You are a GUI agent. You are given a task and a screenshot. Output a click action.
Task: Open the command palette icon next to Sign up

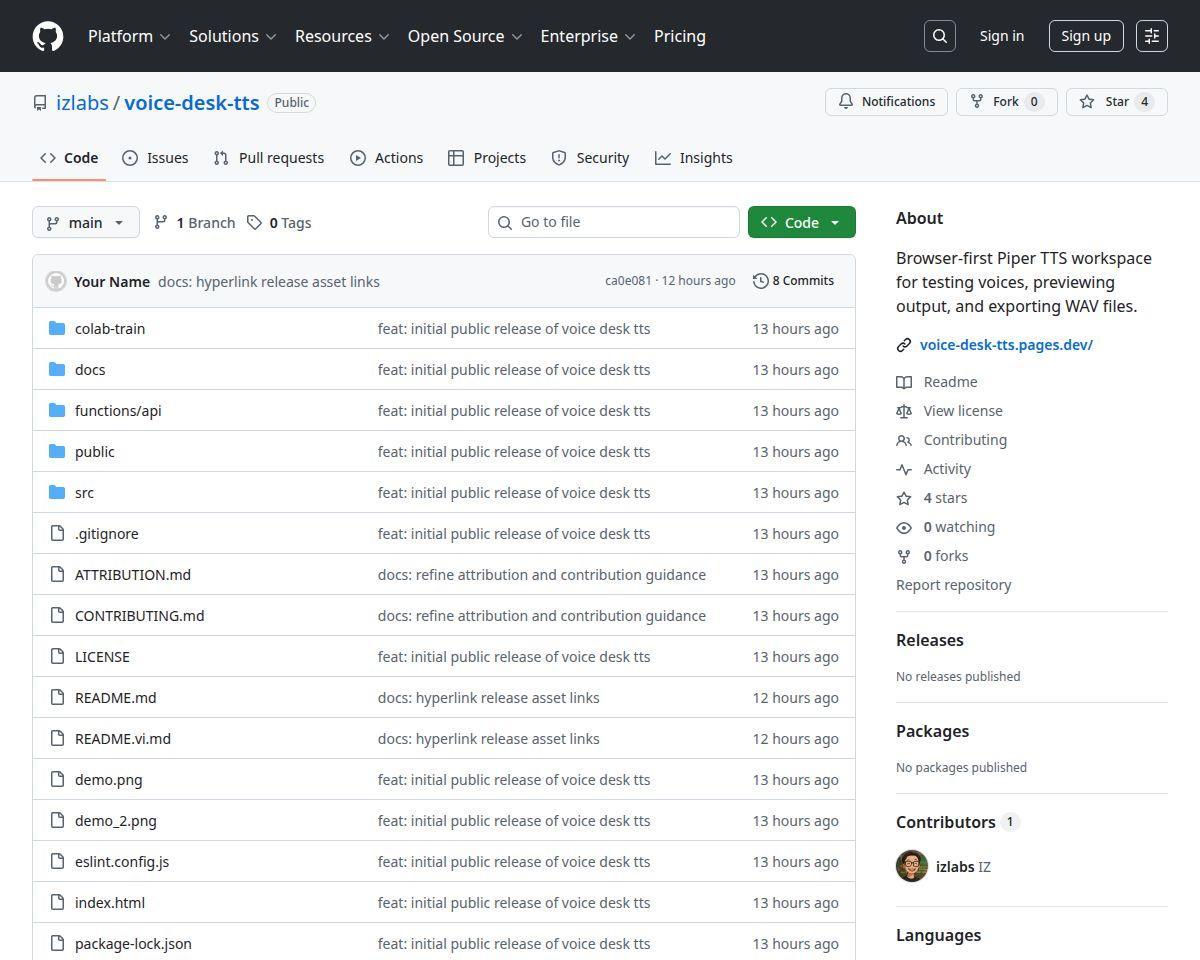[1151, 35]
